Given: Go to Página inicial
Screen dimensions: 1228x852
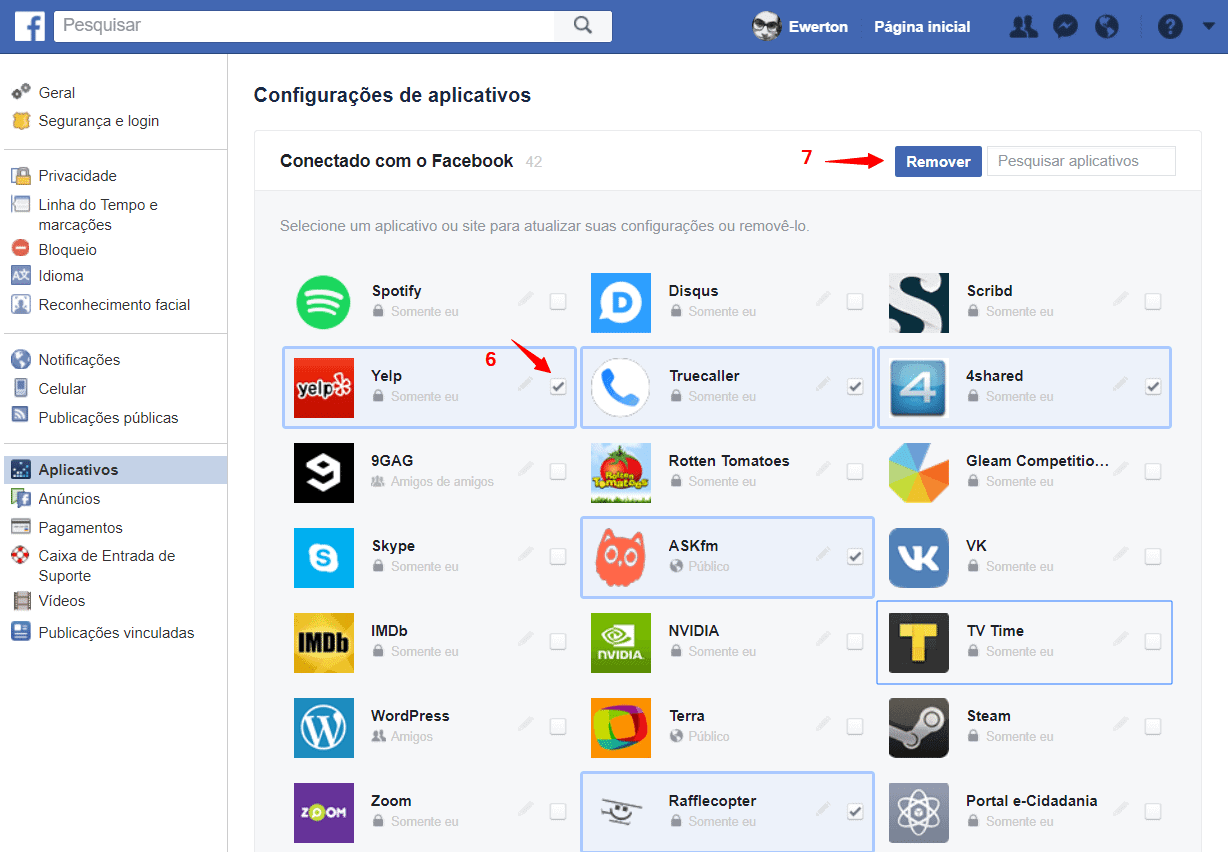Looking at the screenshot, I should [922, 27].
